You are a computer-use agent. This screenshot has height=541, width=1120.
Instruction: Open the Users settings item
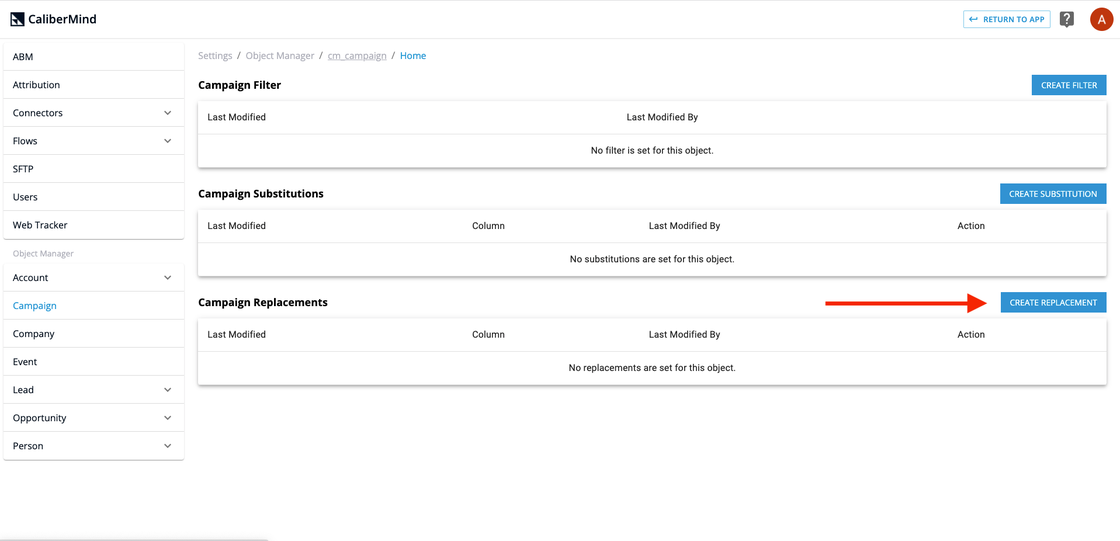click(94, 197)
